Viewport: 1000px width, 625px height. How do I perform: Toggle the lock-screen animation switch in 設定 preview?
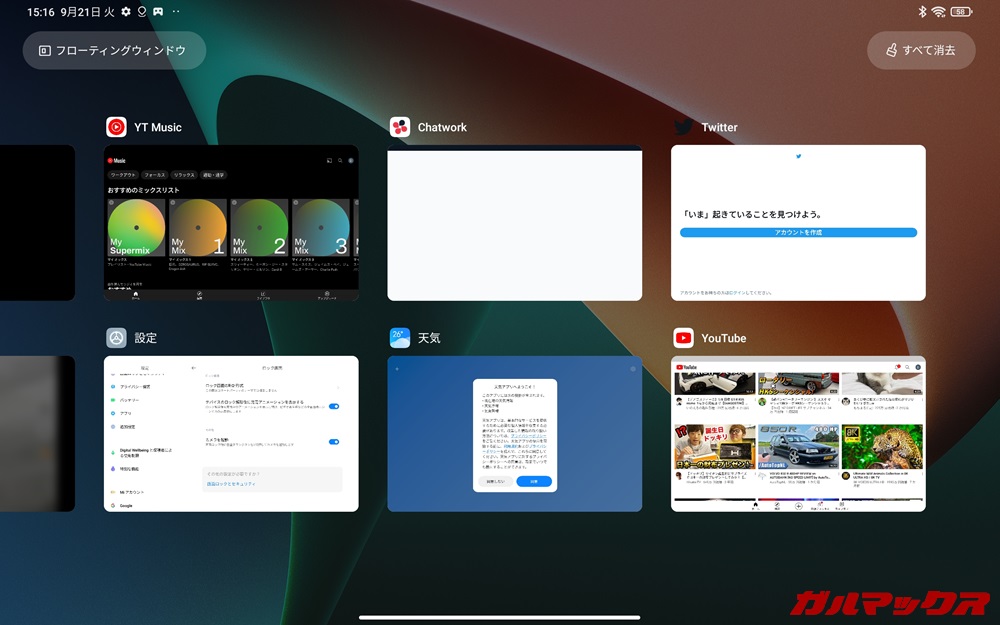[334, 406]
